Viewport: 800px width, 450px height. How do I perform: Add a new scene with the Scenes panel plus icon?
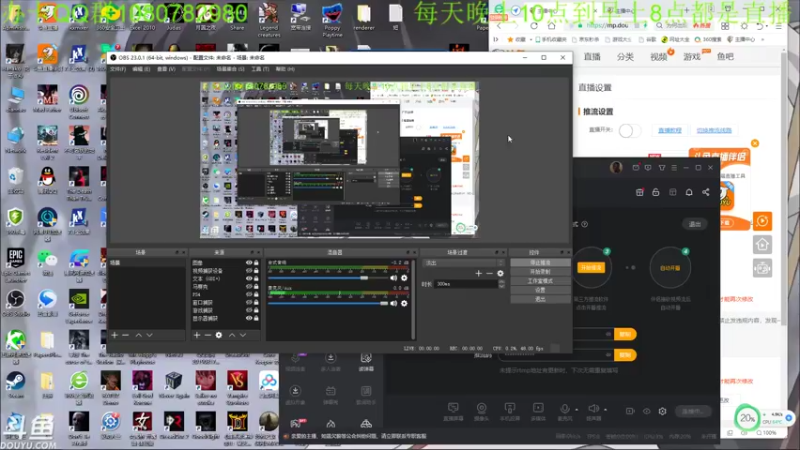click(115, 335)
